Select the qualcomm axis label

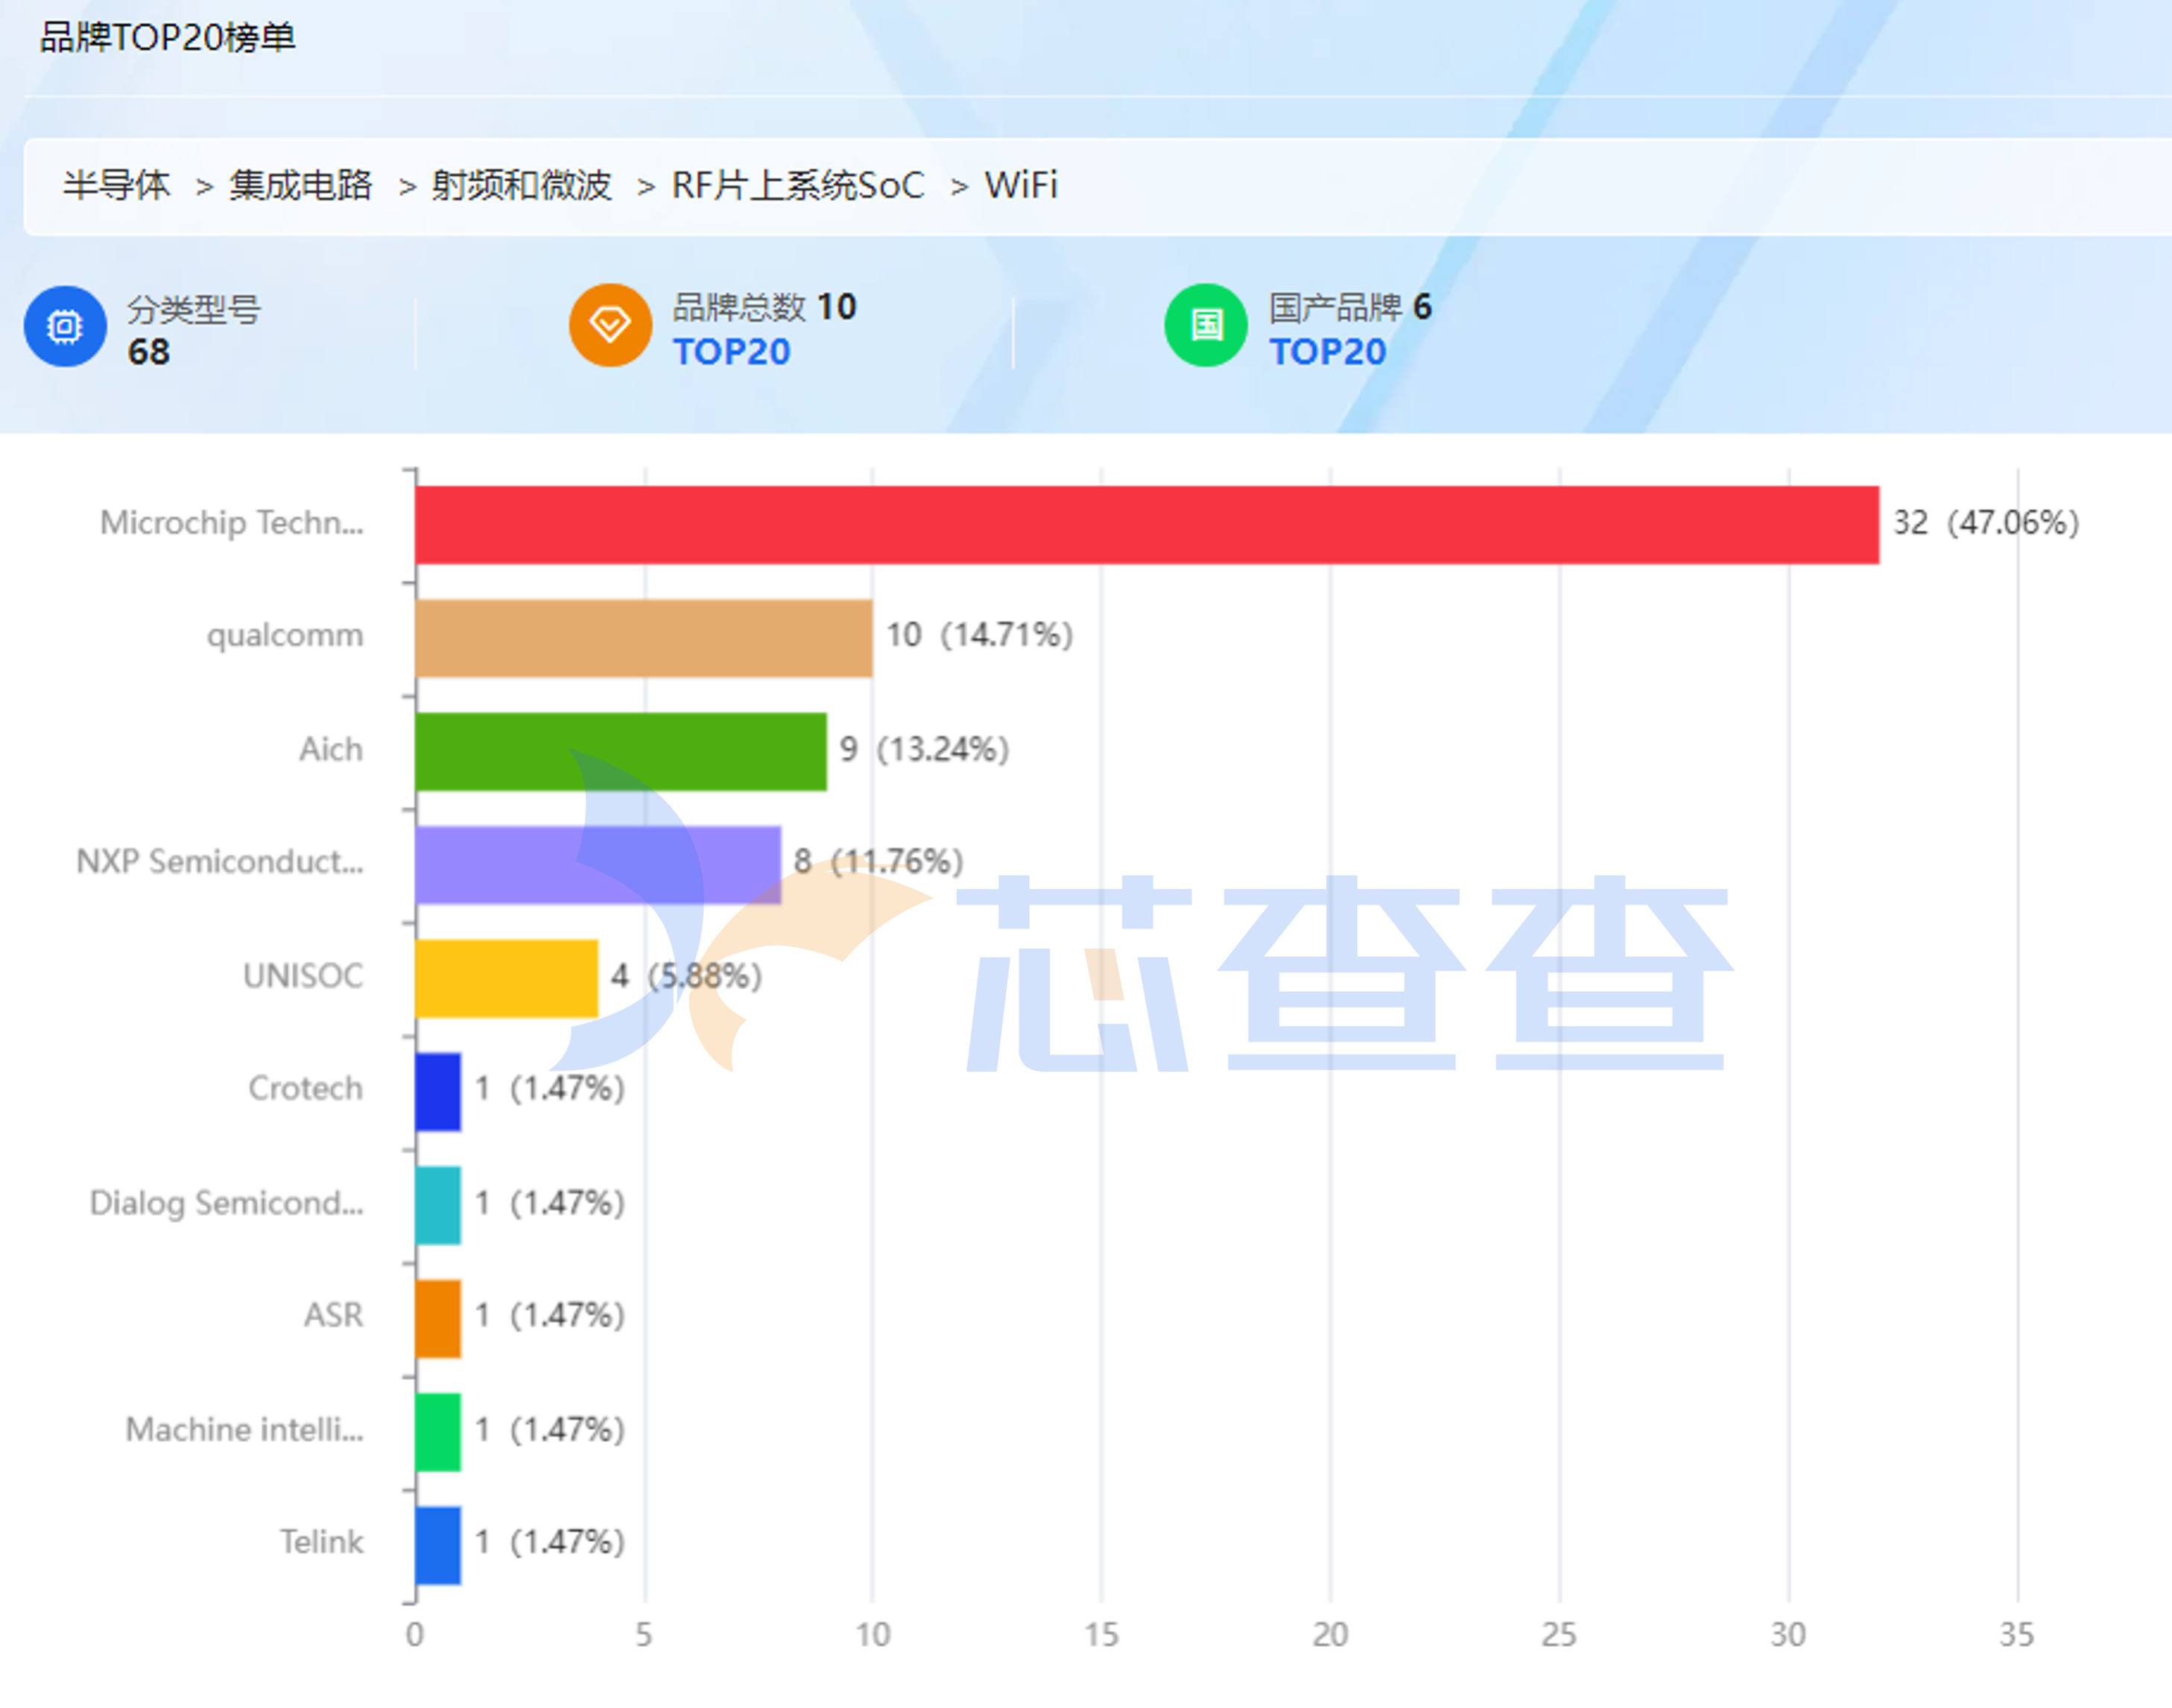click(285, 636)
